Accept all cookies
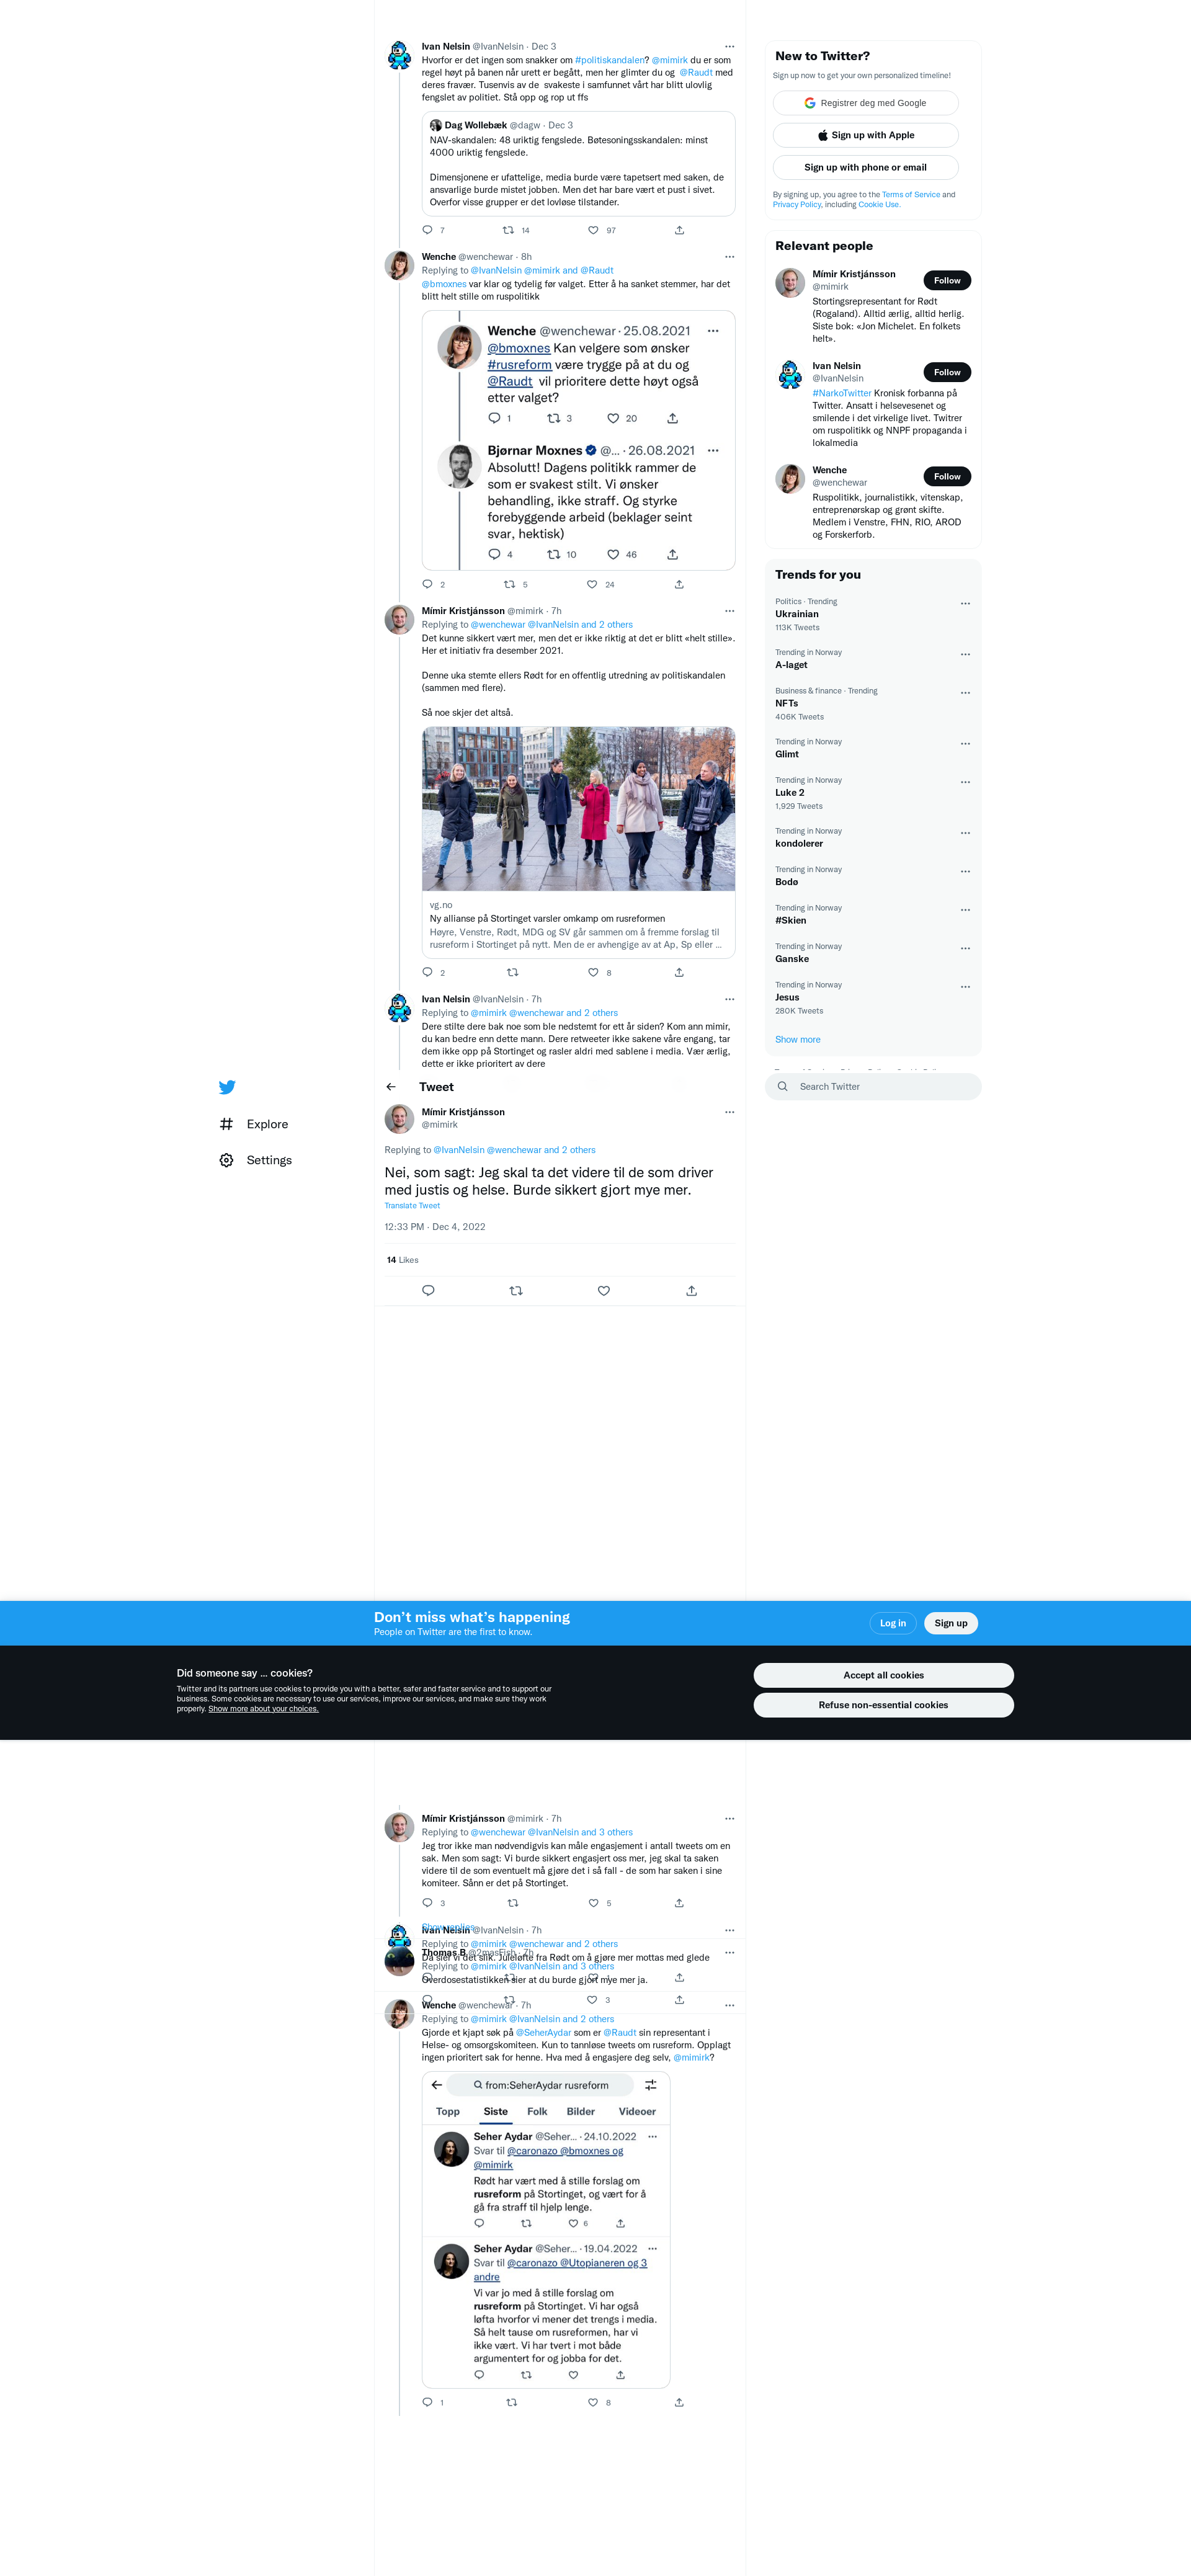The width and height of the screenshot is (1191, 2576). click(x=883, y=1675)
